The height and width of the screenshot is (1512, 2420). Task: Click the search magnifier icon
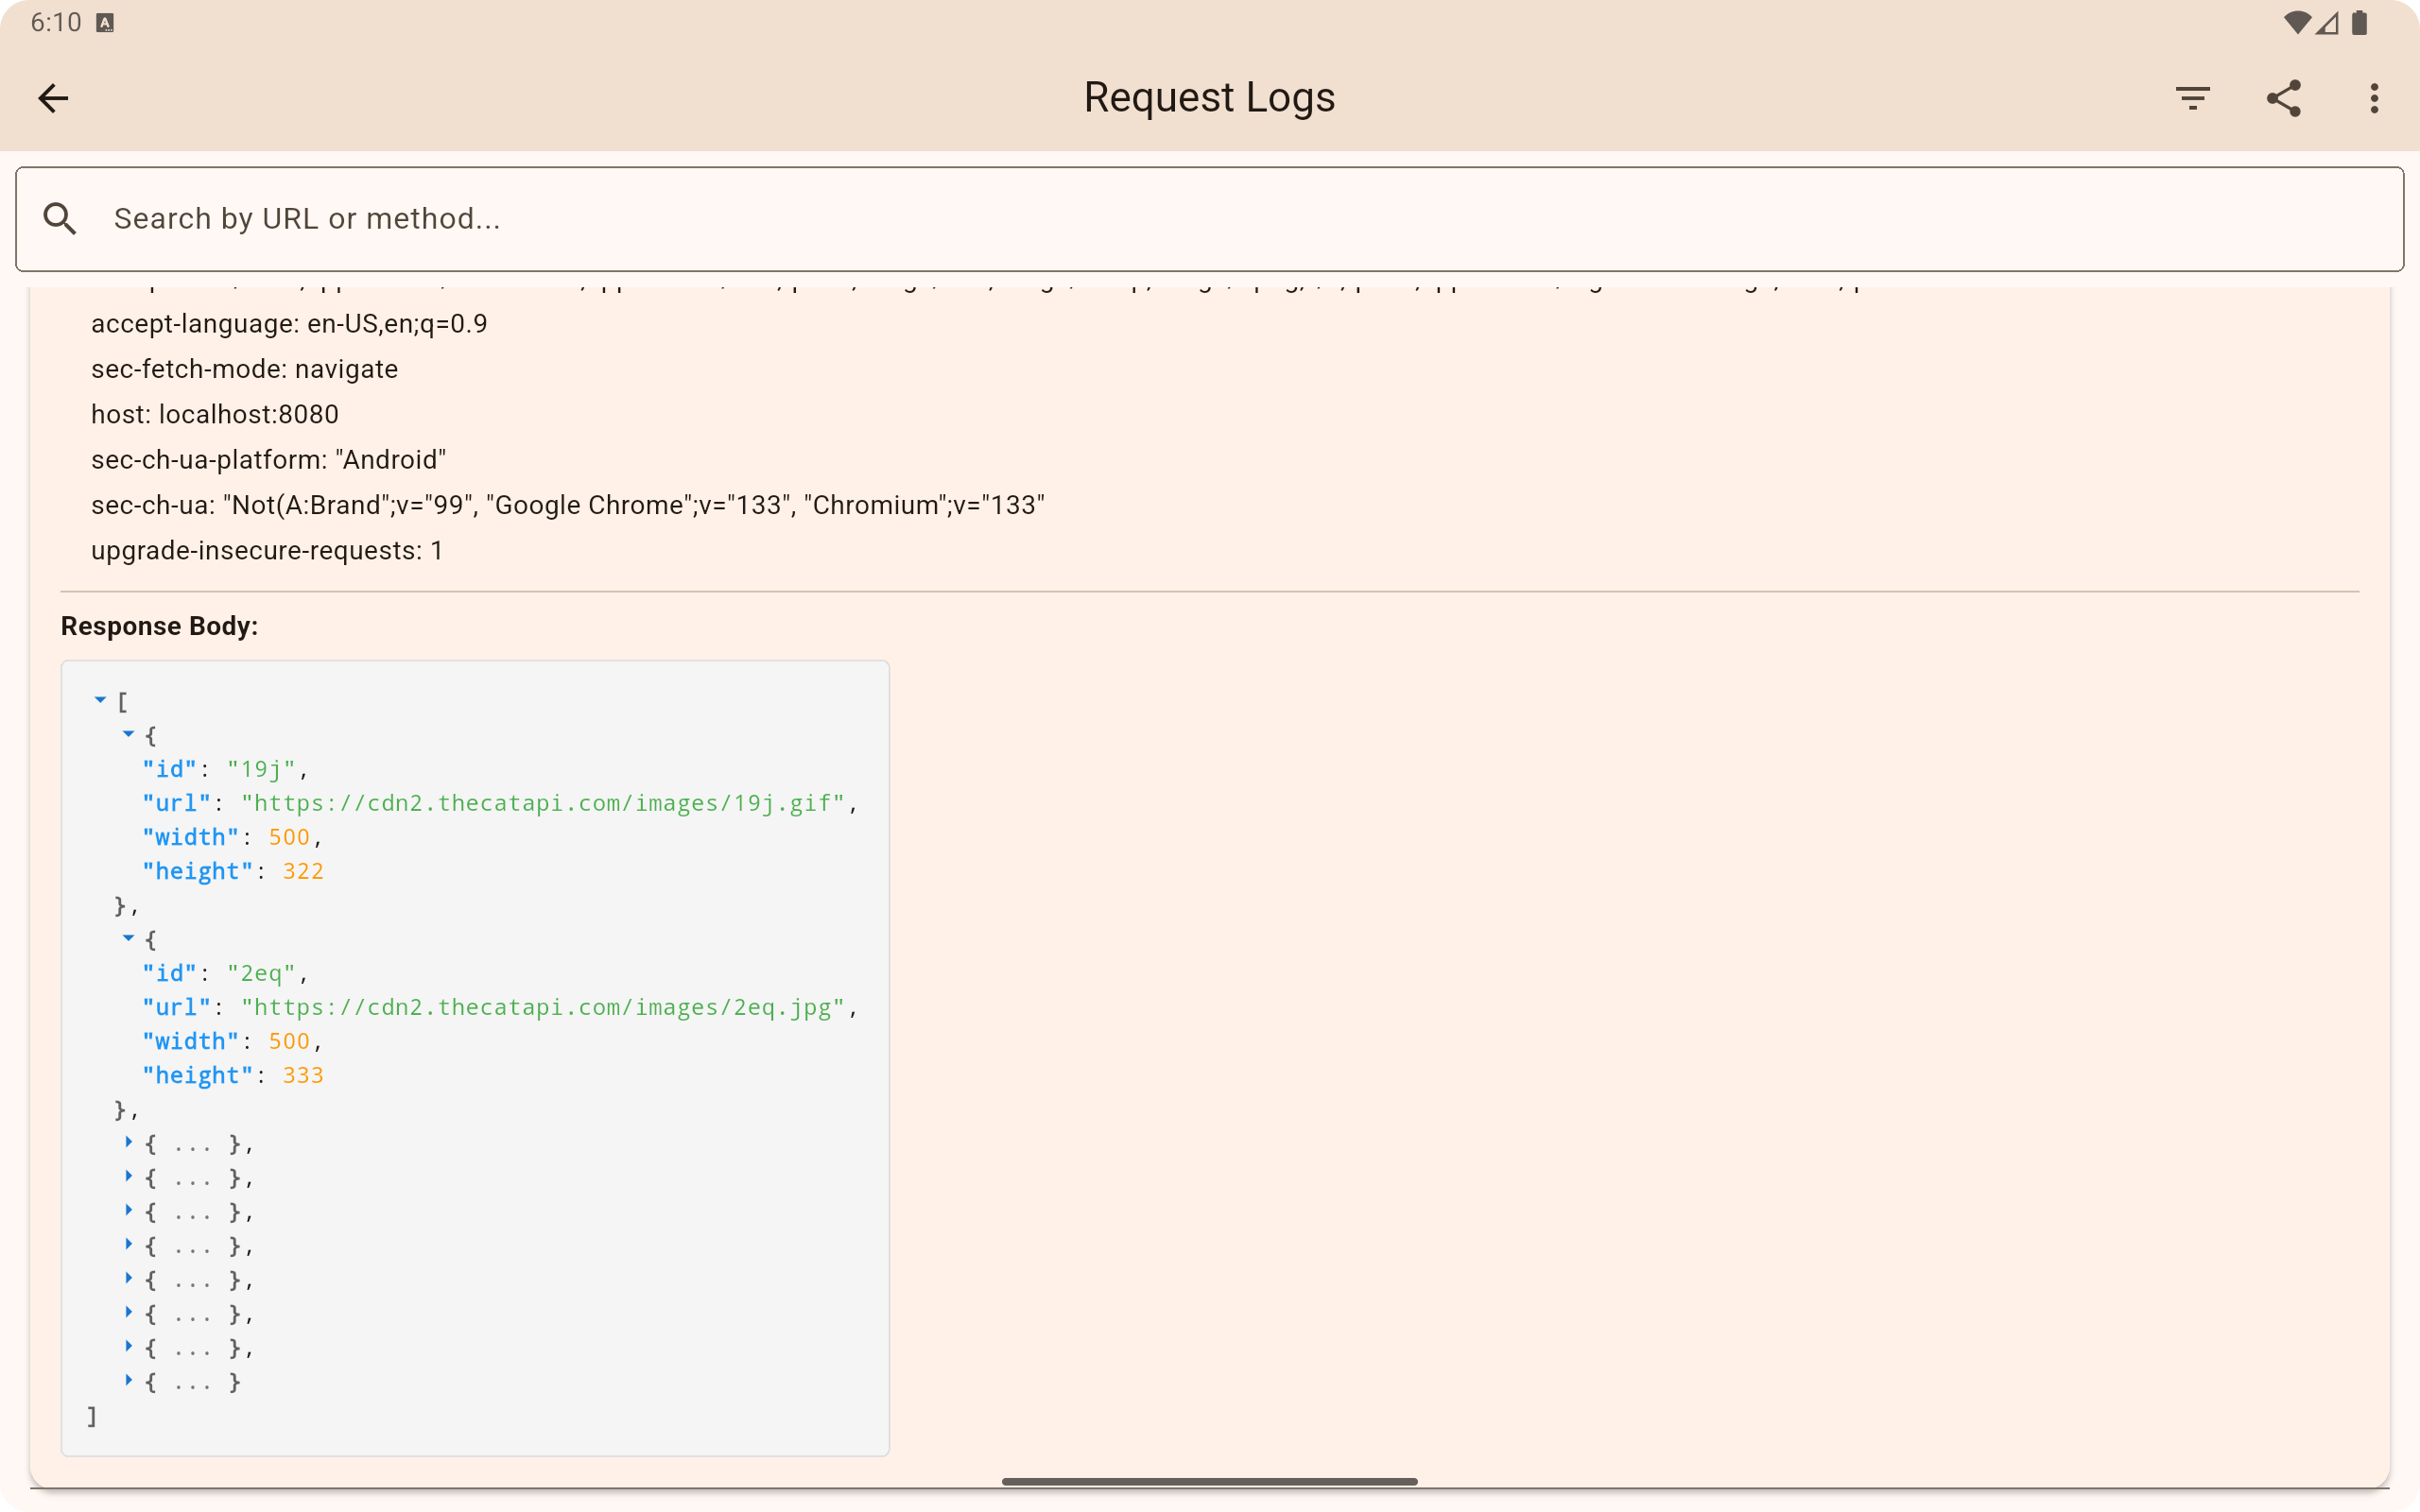coord(60,219)
